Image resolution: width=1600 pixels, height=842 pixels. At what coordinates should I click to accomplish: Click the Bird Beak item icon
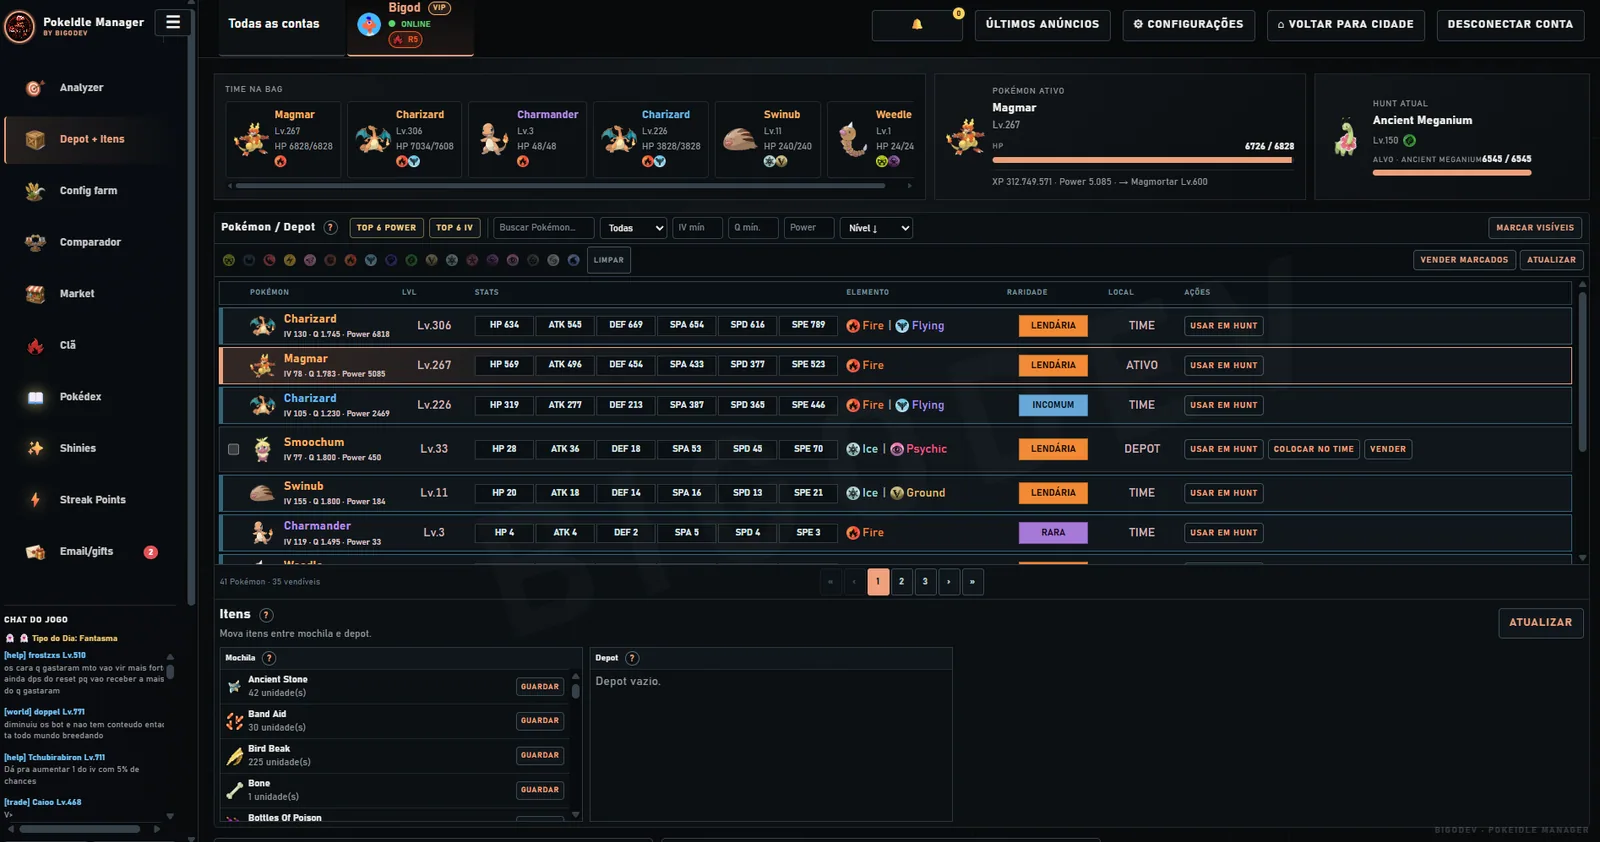point(234,756)
